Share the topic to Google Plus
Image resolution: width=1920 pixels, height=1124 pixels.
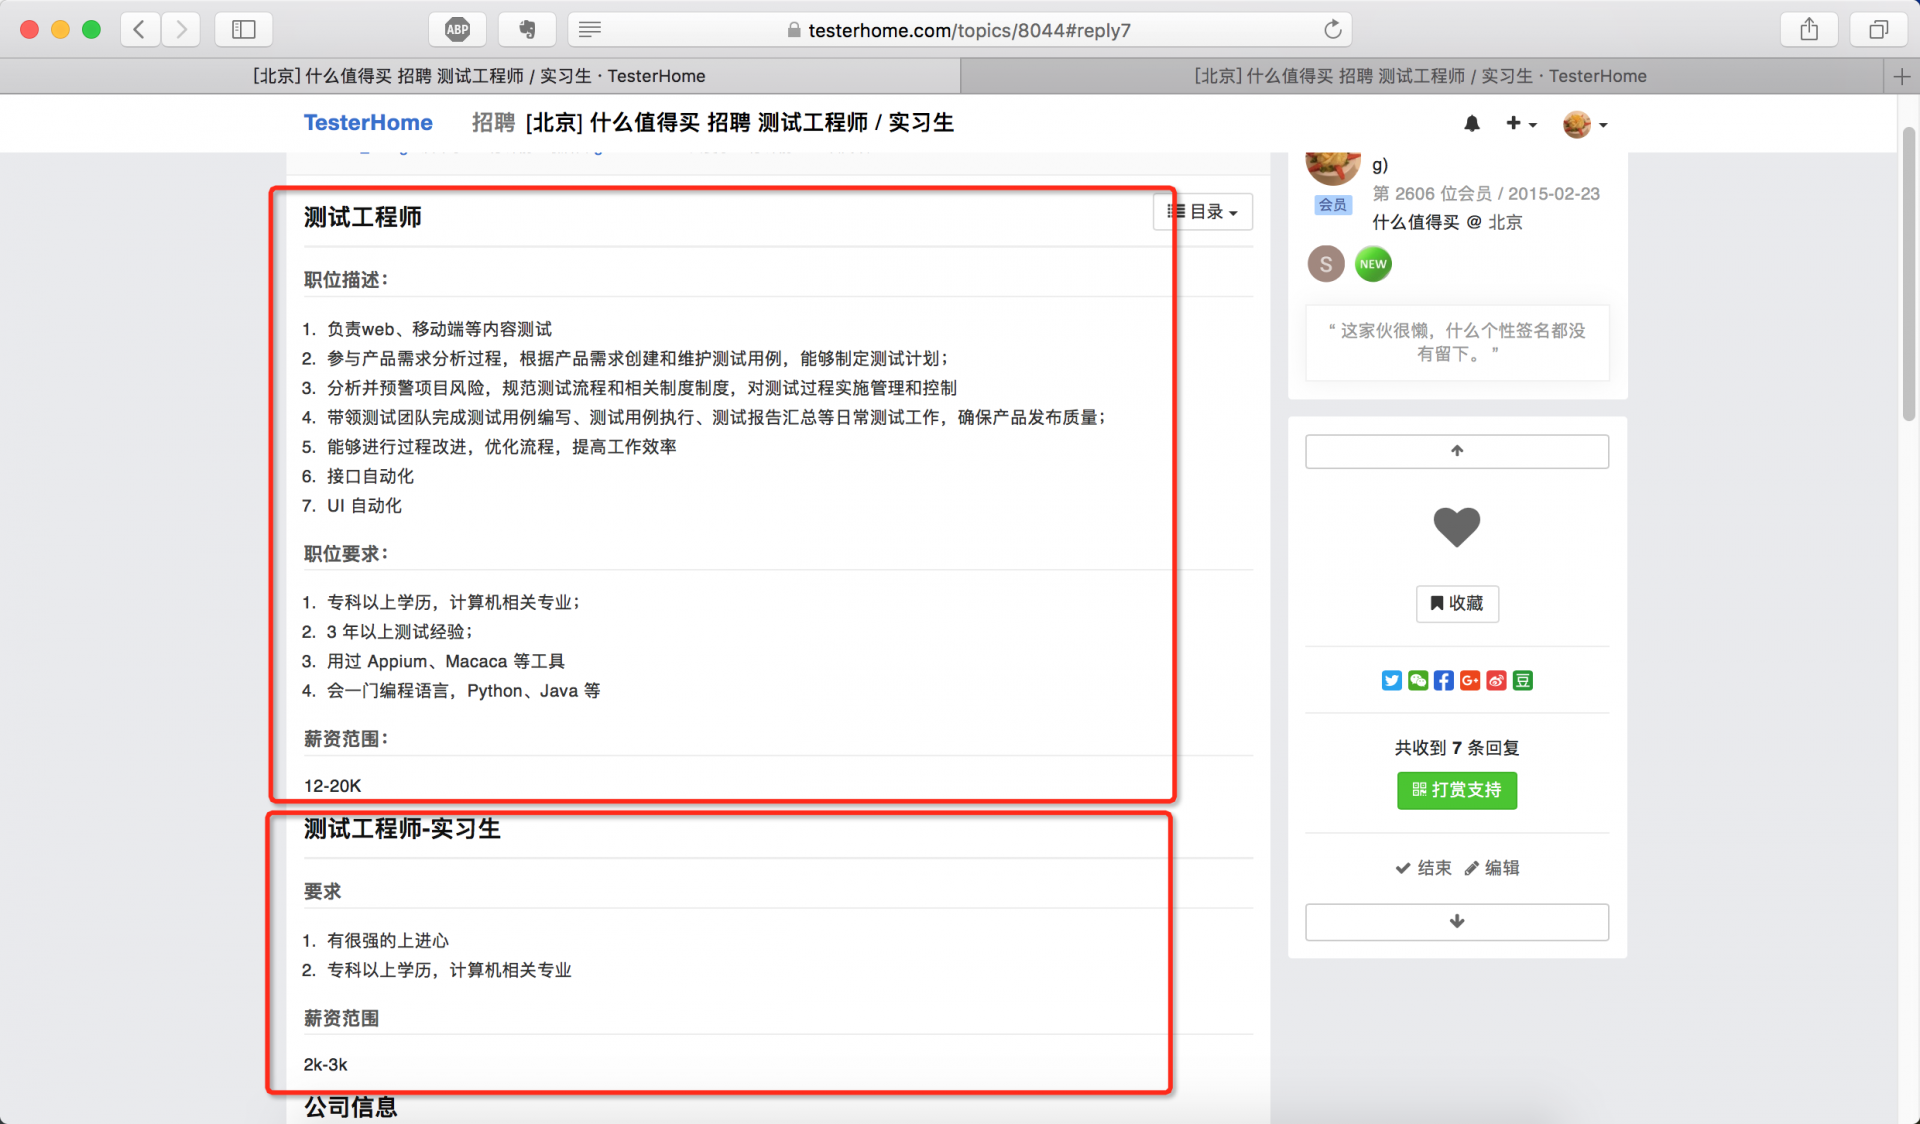click(1469, 680)
